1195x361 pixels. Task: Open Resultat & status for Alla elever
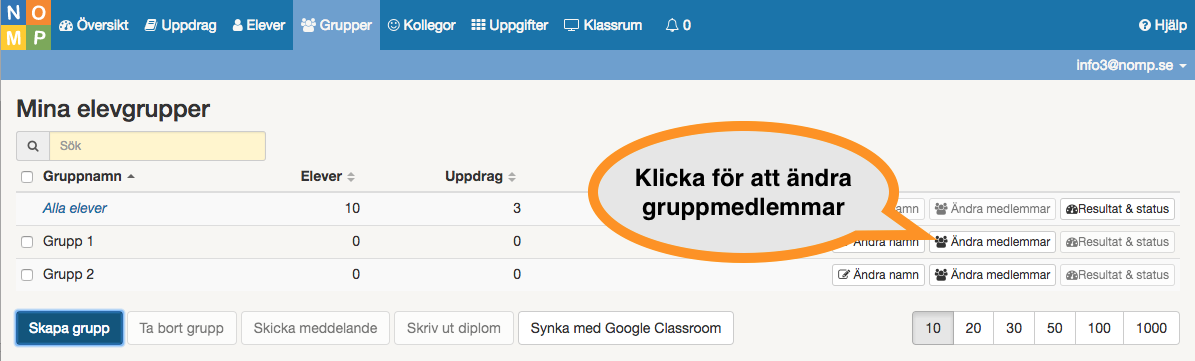(1117, 209)
